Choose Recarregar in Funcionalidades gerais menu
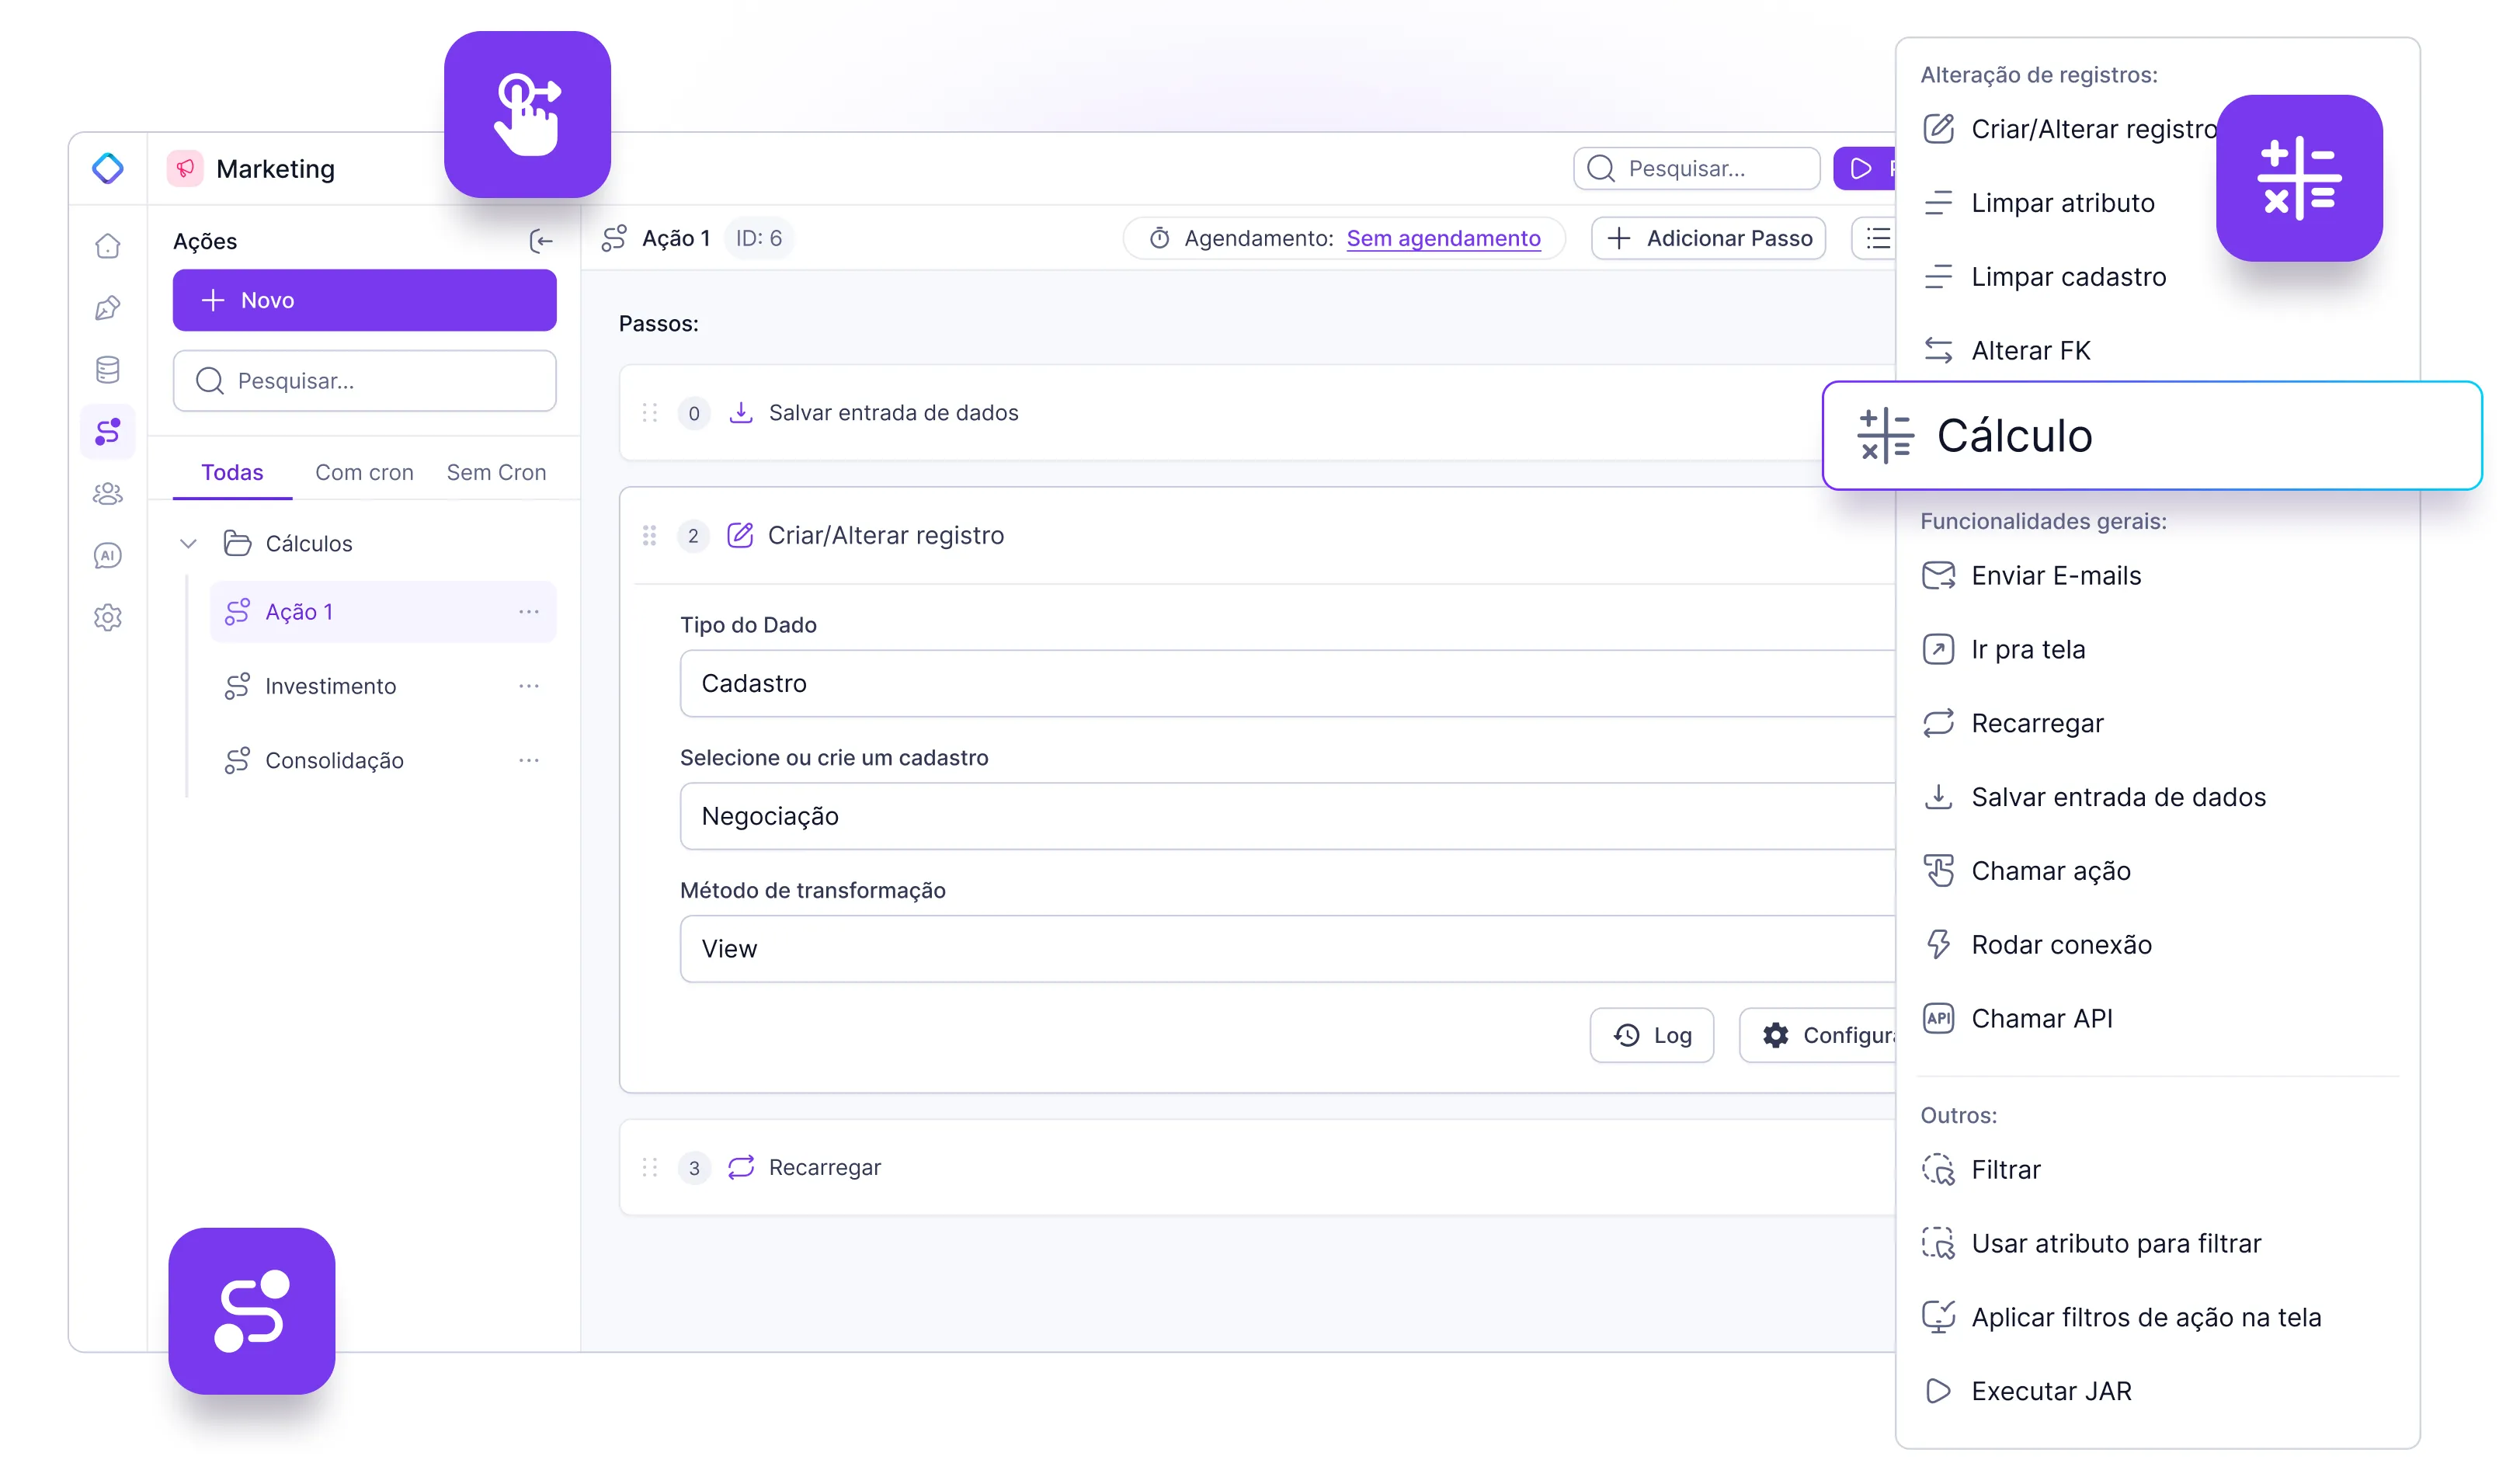Viewport: 2513px width, 1484px height. (2013, 724)
